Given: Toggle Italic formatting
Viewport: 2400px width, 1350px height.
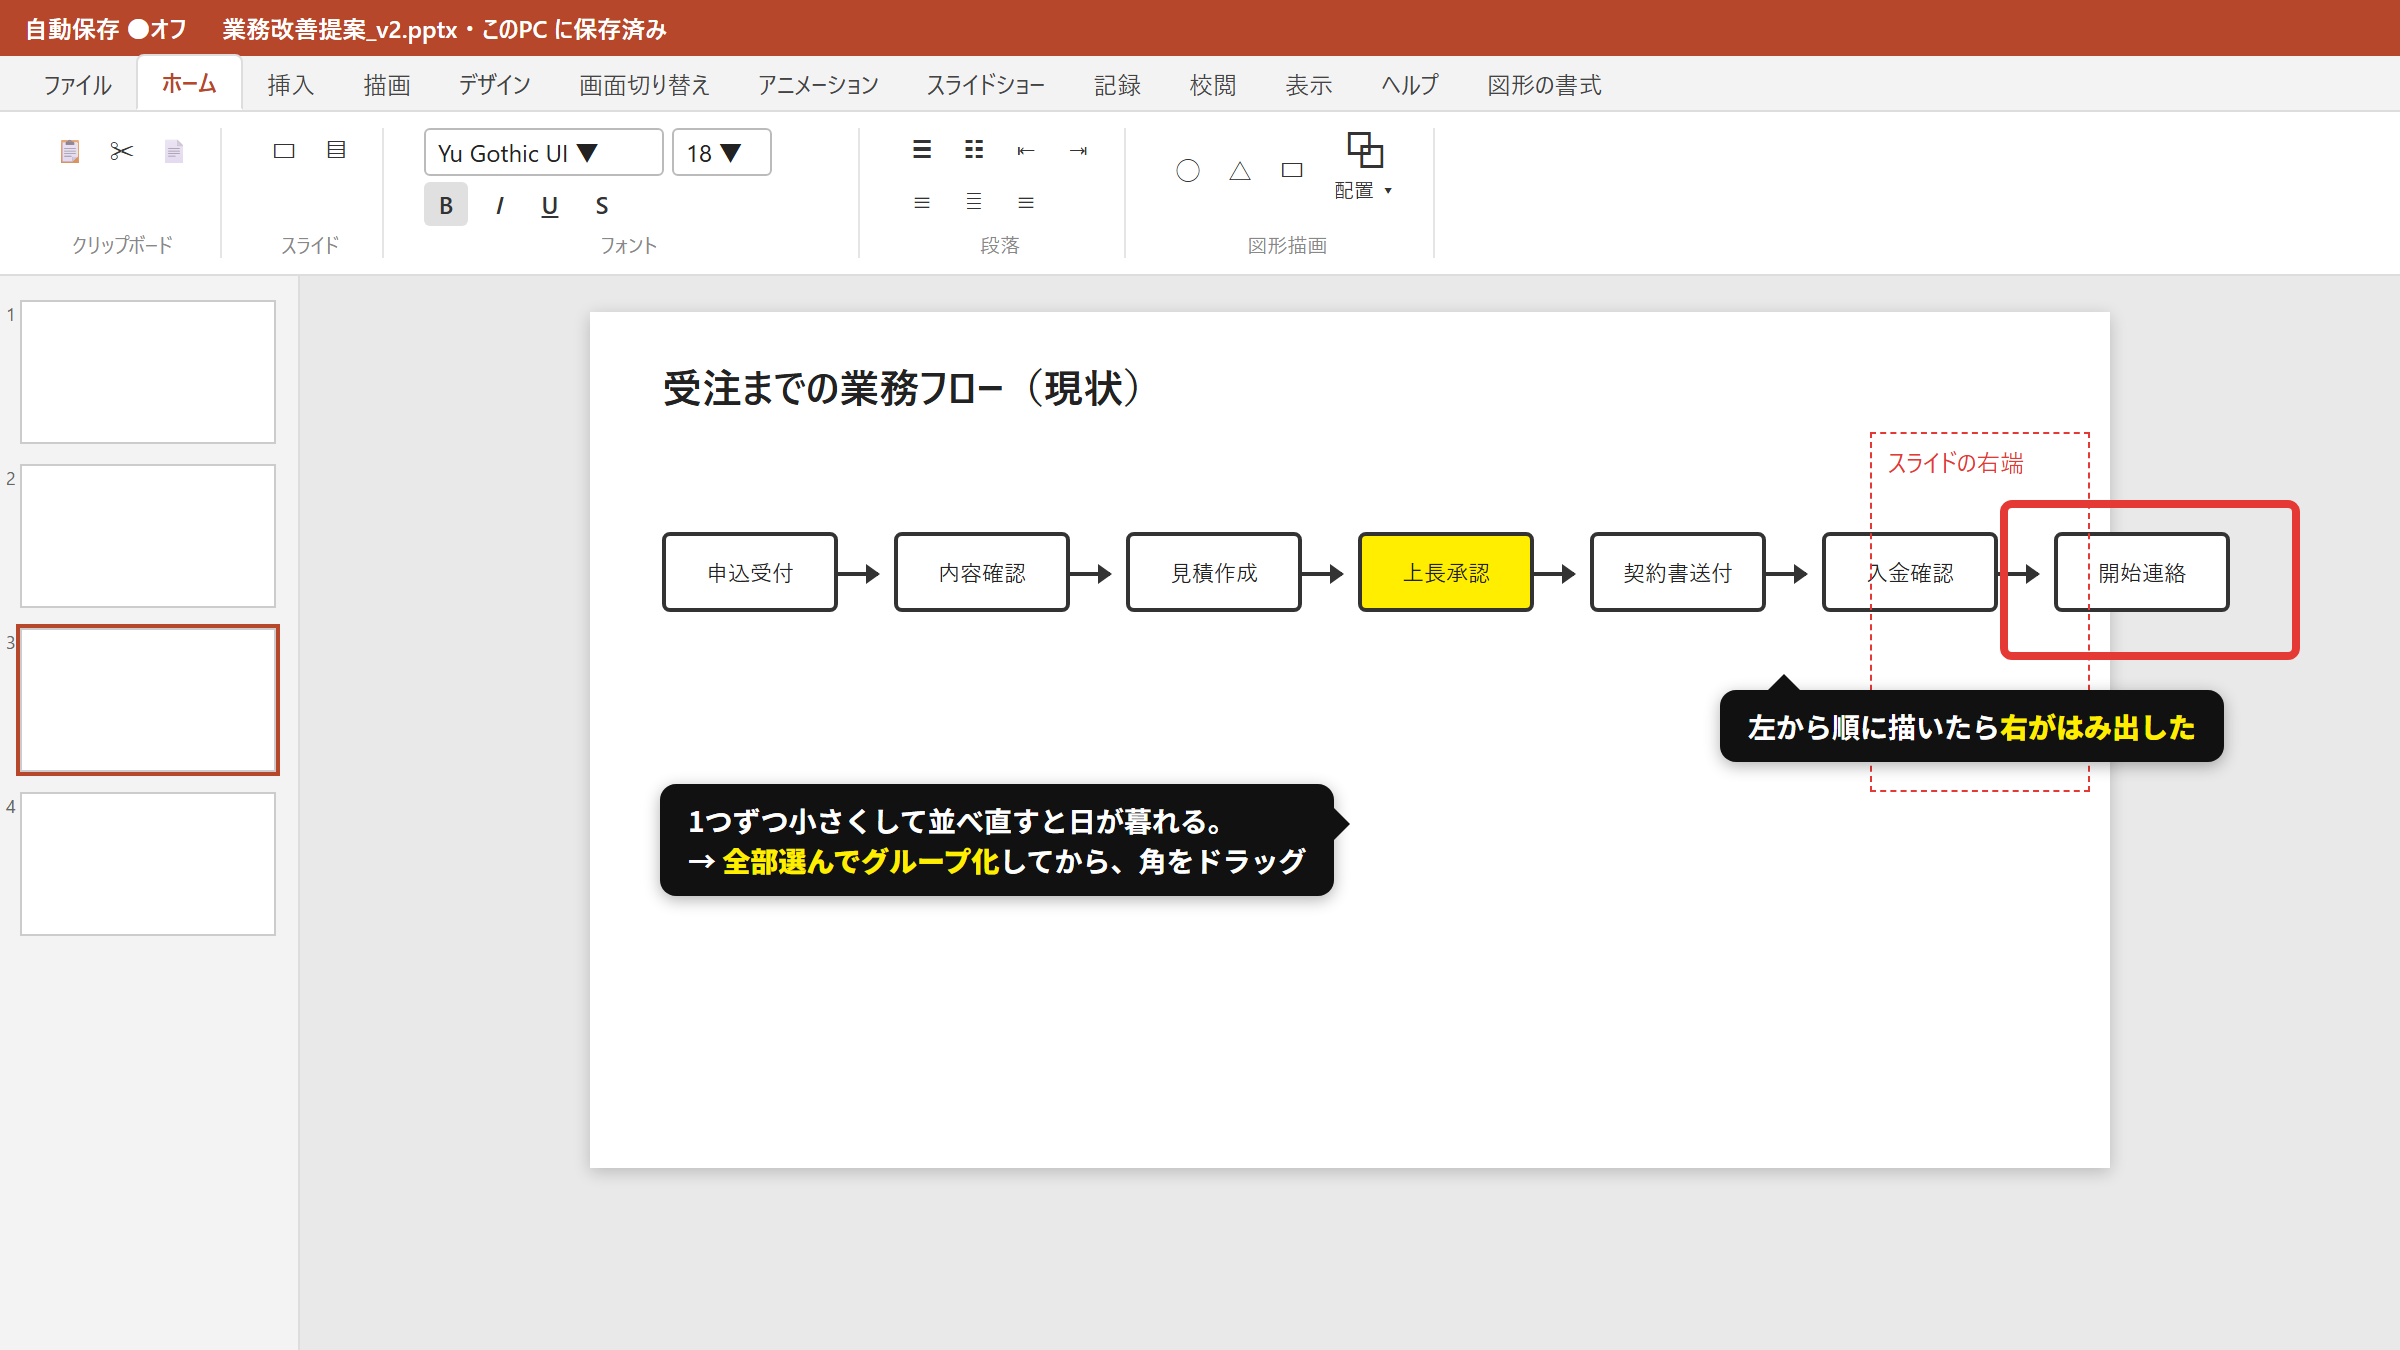Looking at the screenshot, I should [x=498, y=205].
